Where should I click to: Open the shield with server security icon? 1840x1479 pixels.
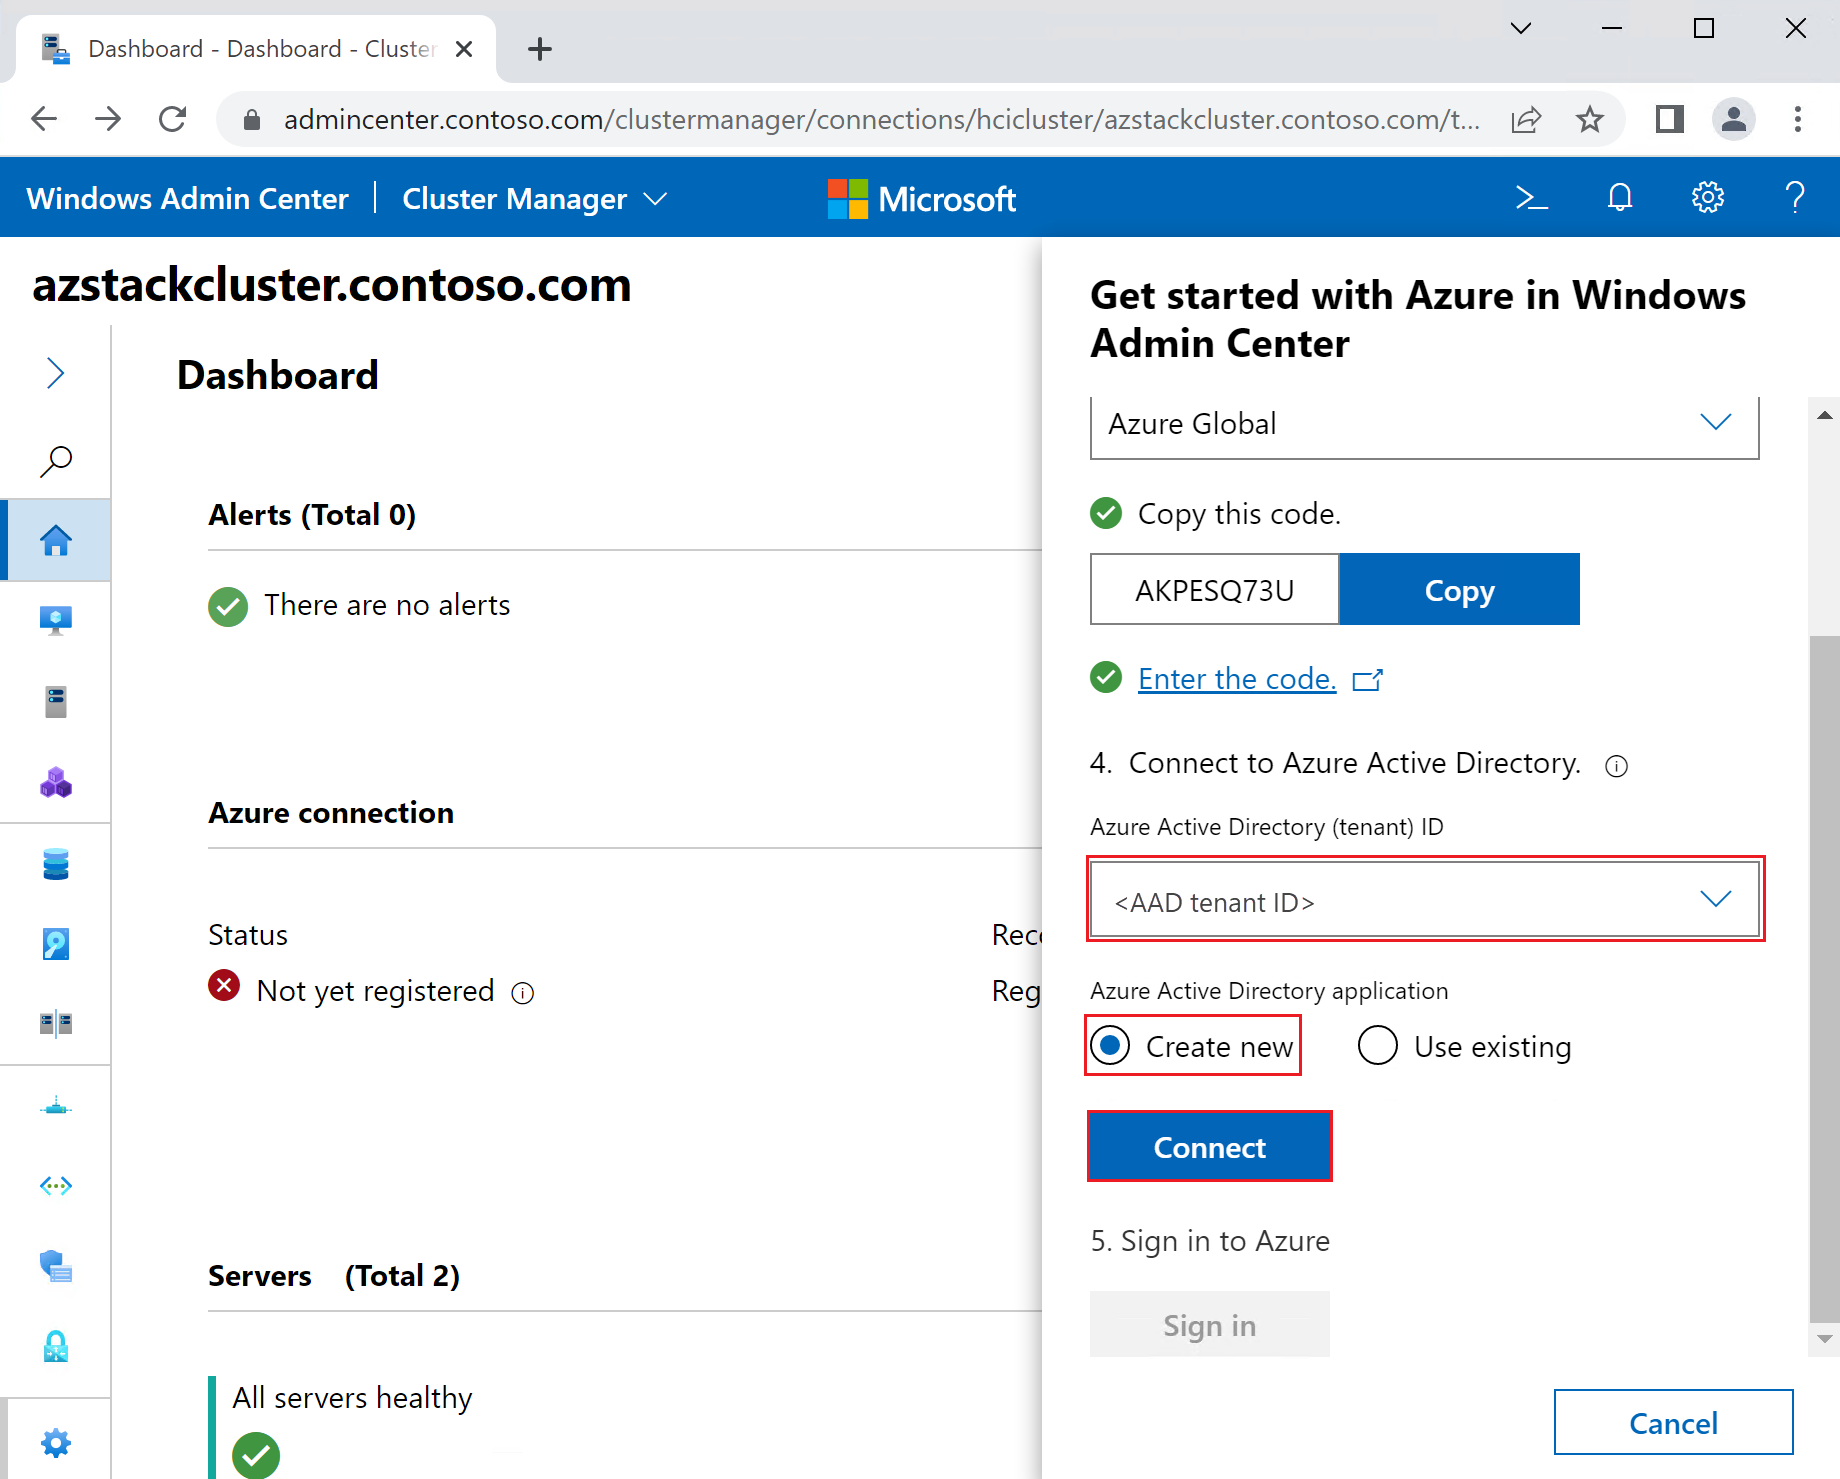pos(55,1266)
